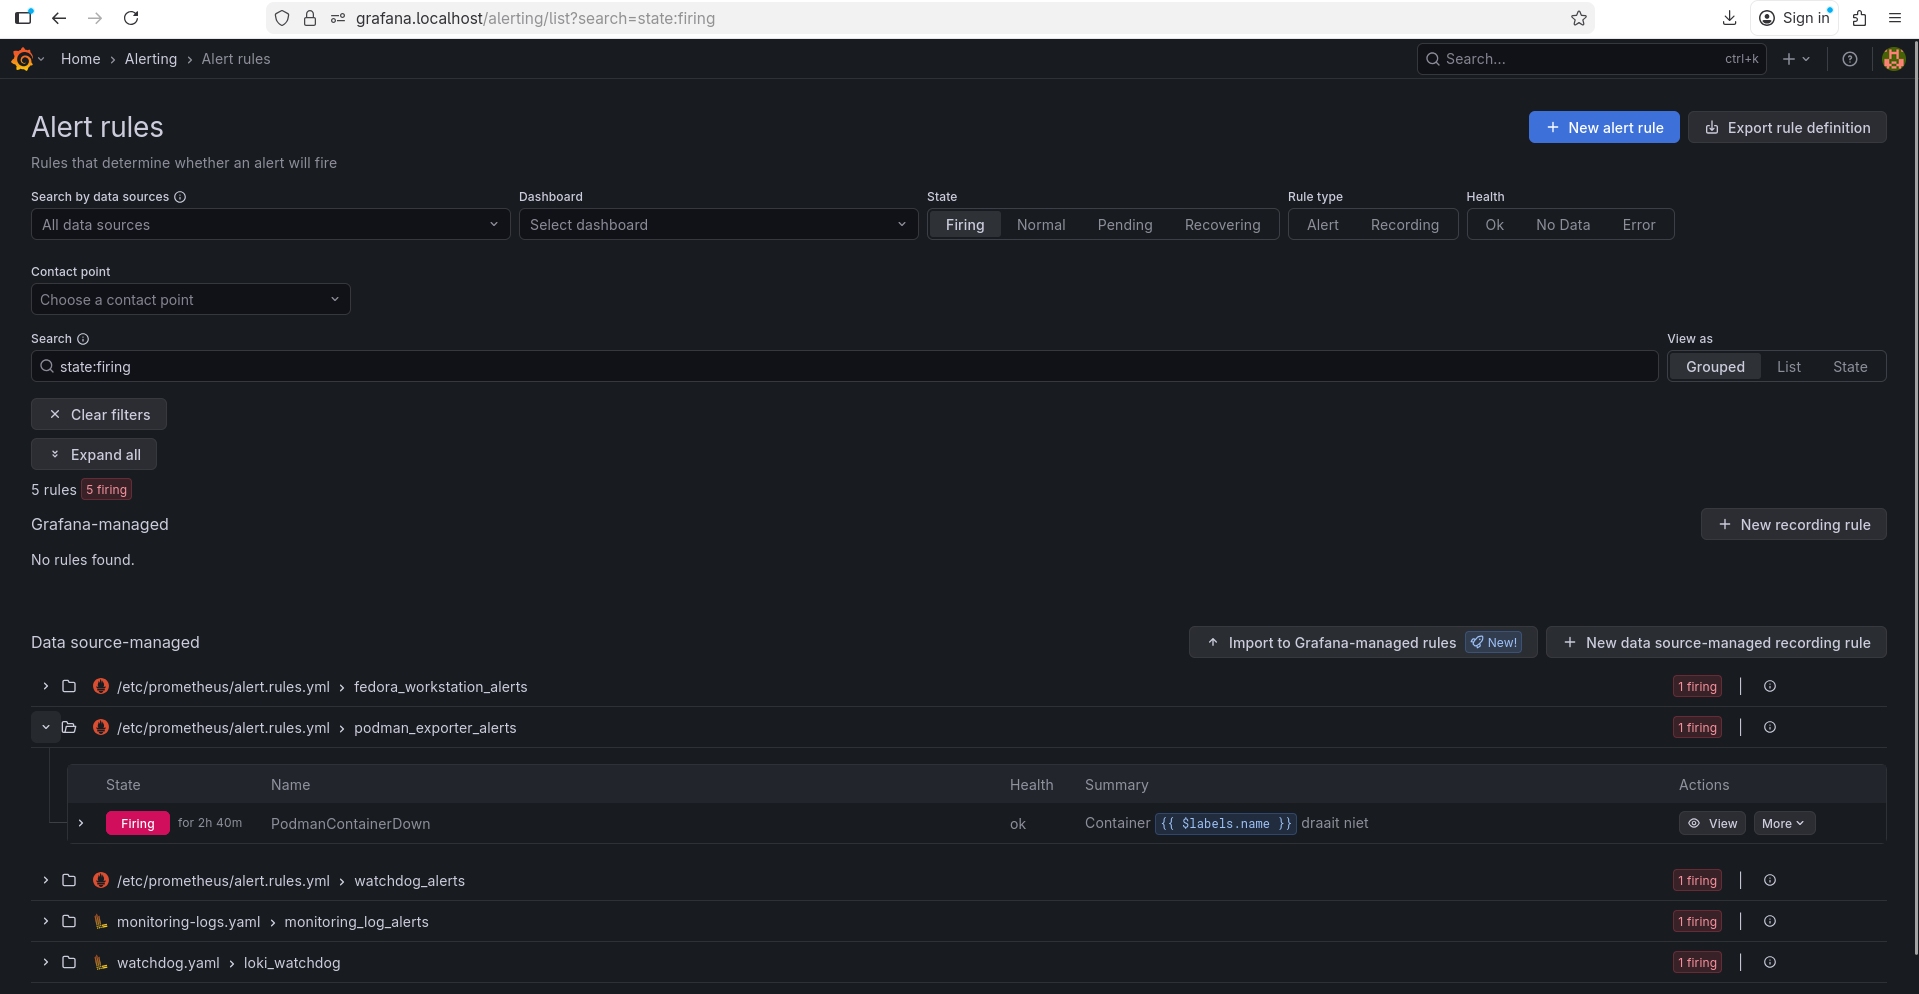Click info icon beside Search label
1919x994 pixels.
83,339
